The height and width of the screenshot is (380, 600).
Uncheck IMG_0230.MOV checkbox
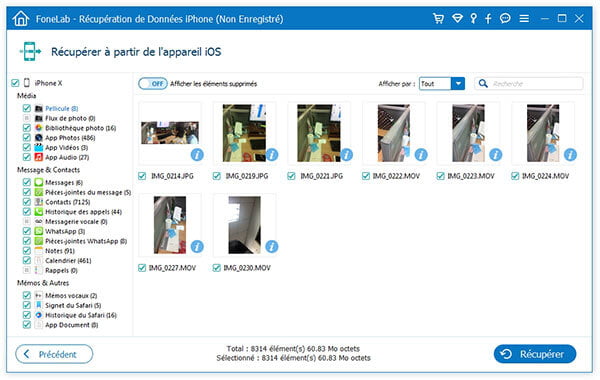pyautogui.click(x=217, y=267)
